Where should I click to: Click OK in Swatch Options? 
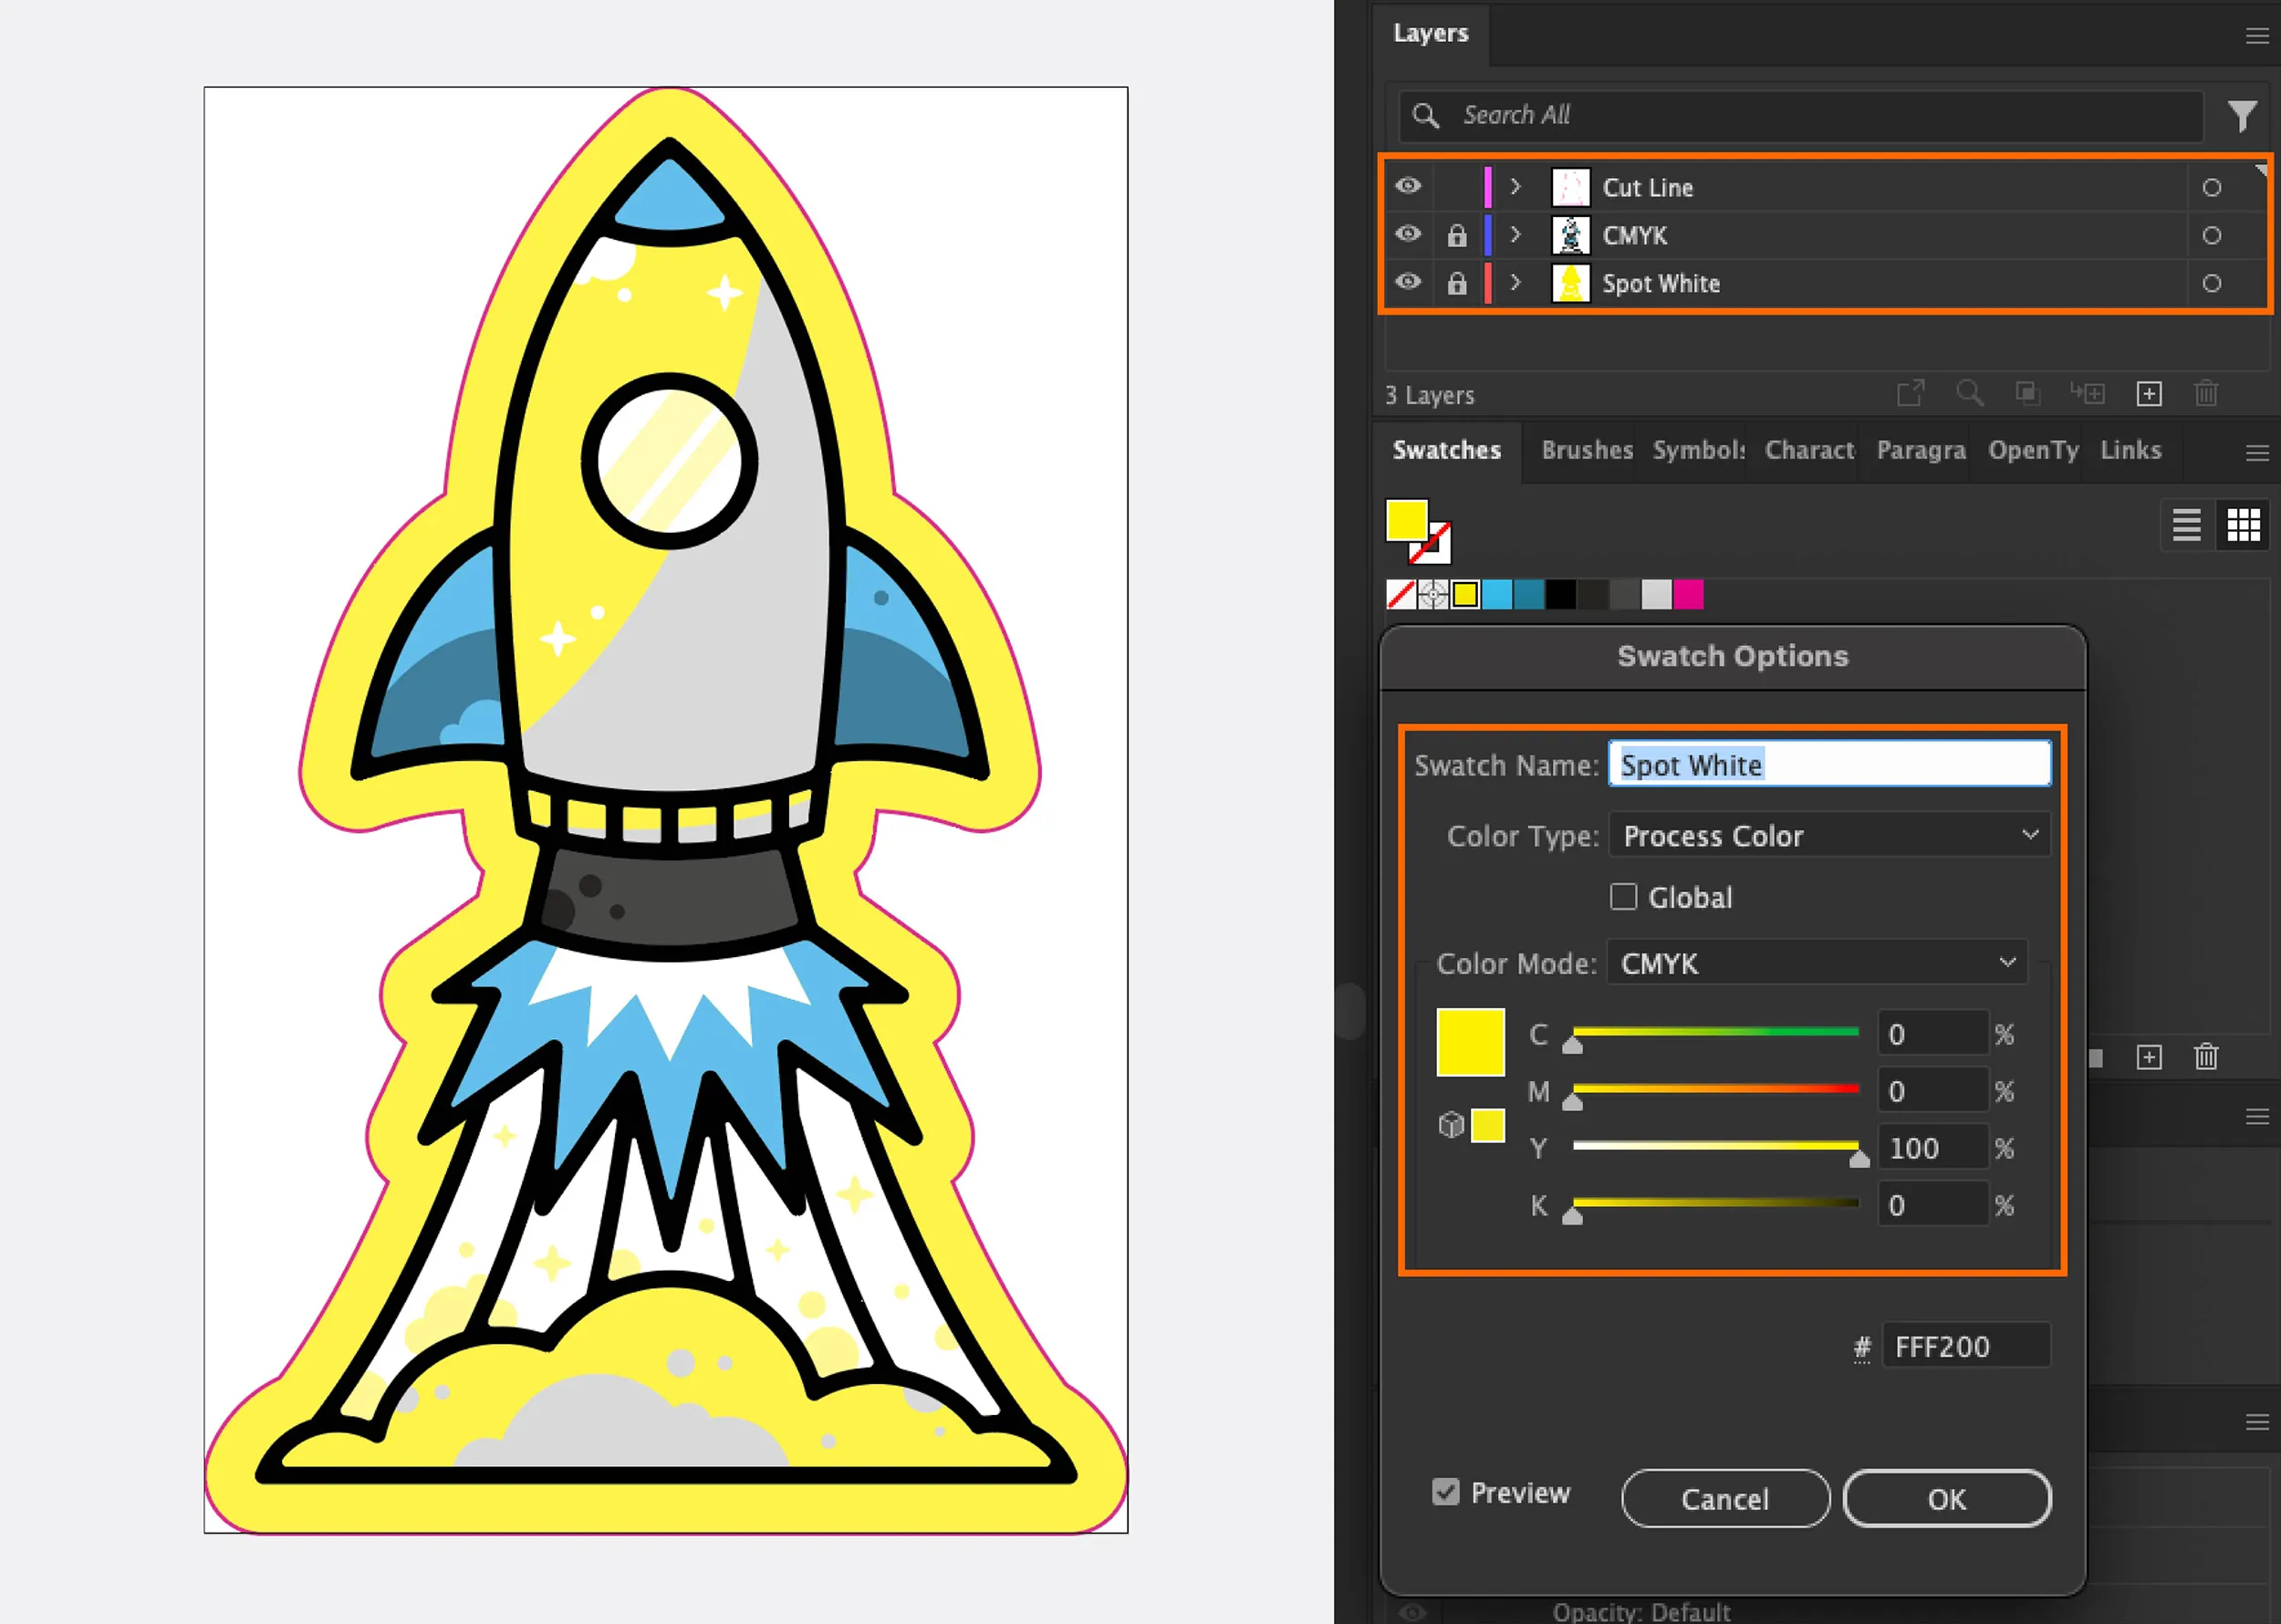(1946, 1499)
